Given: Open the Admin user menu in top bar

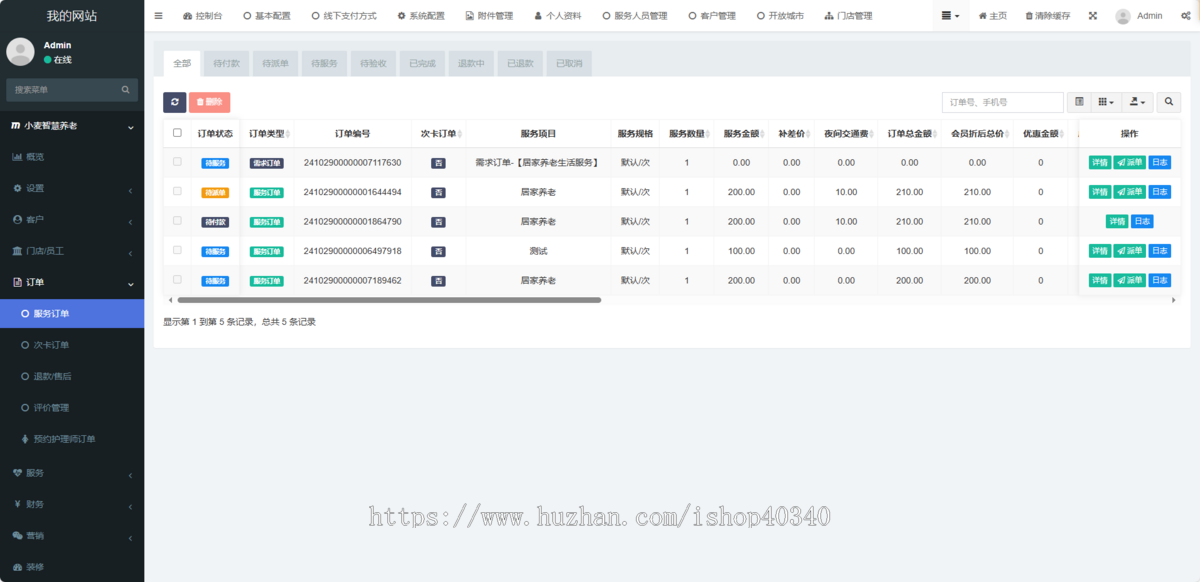Looking at the screenshot, I should pyautogui.click(x=1139, y=16).
